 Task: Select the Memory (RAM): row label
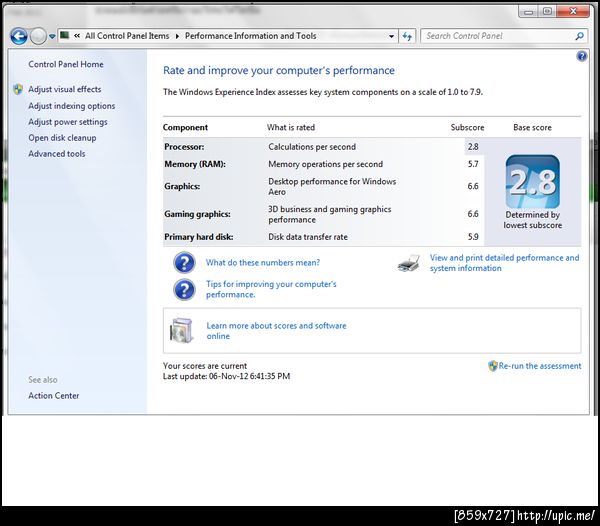tap(195, 164)
